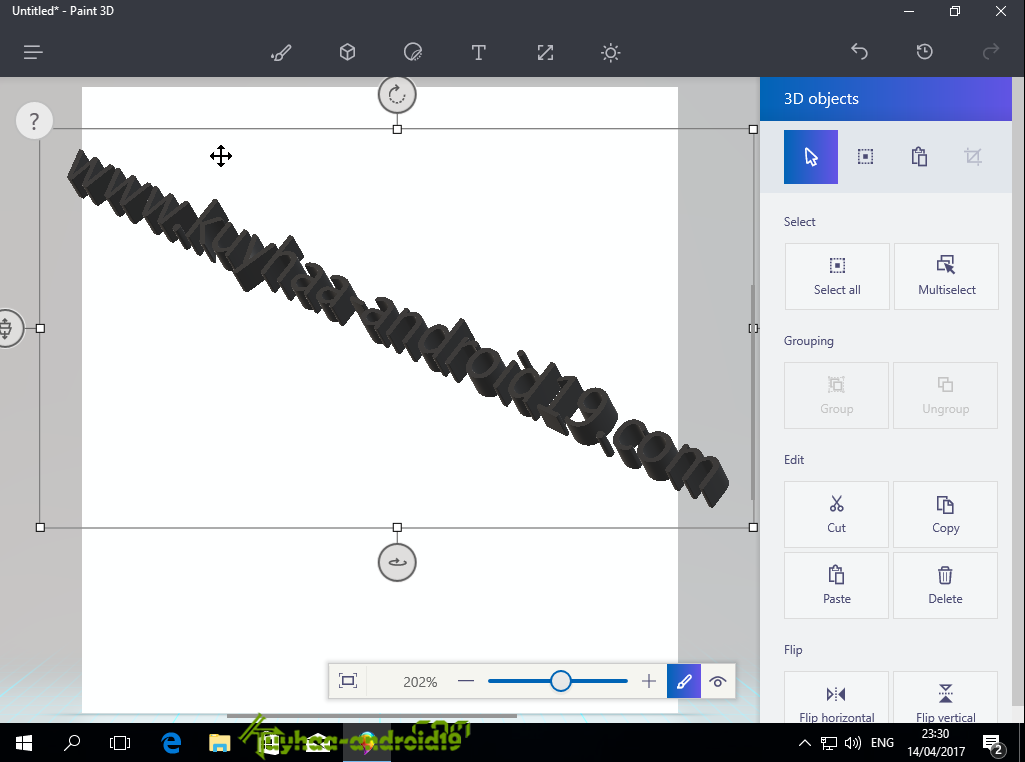
Task: Open File Explorer from taskbar
Action: pyautogui.click(x=220, y=743)
